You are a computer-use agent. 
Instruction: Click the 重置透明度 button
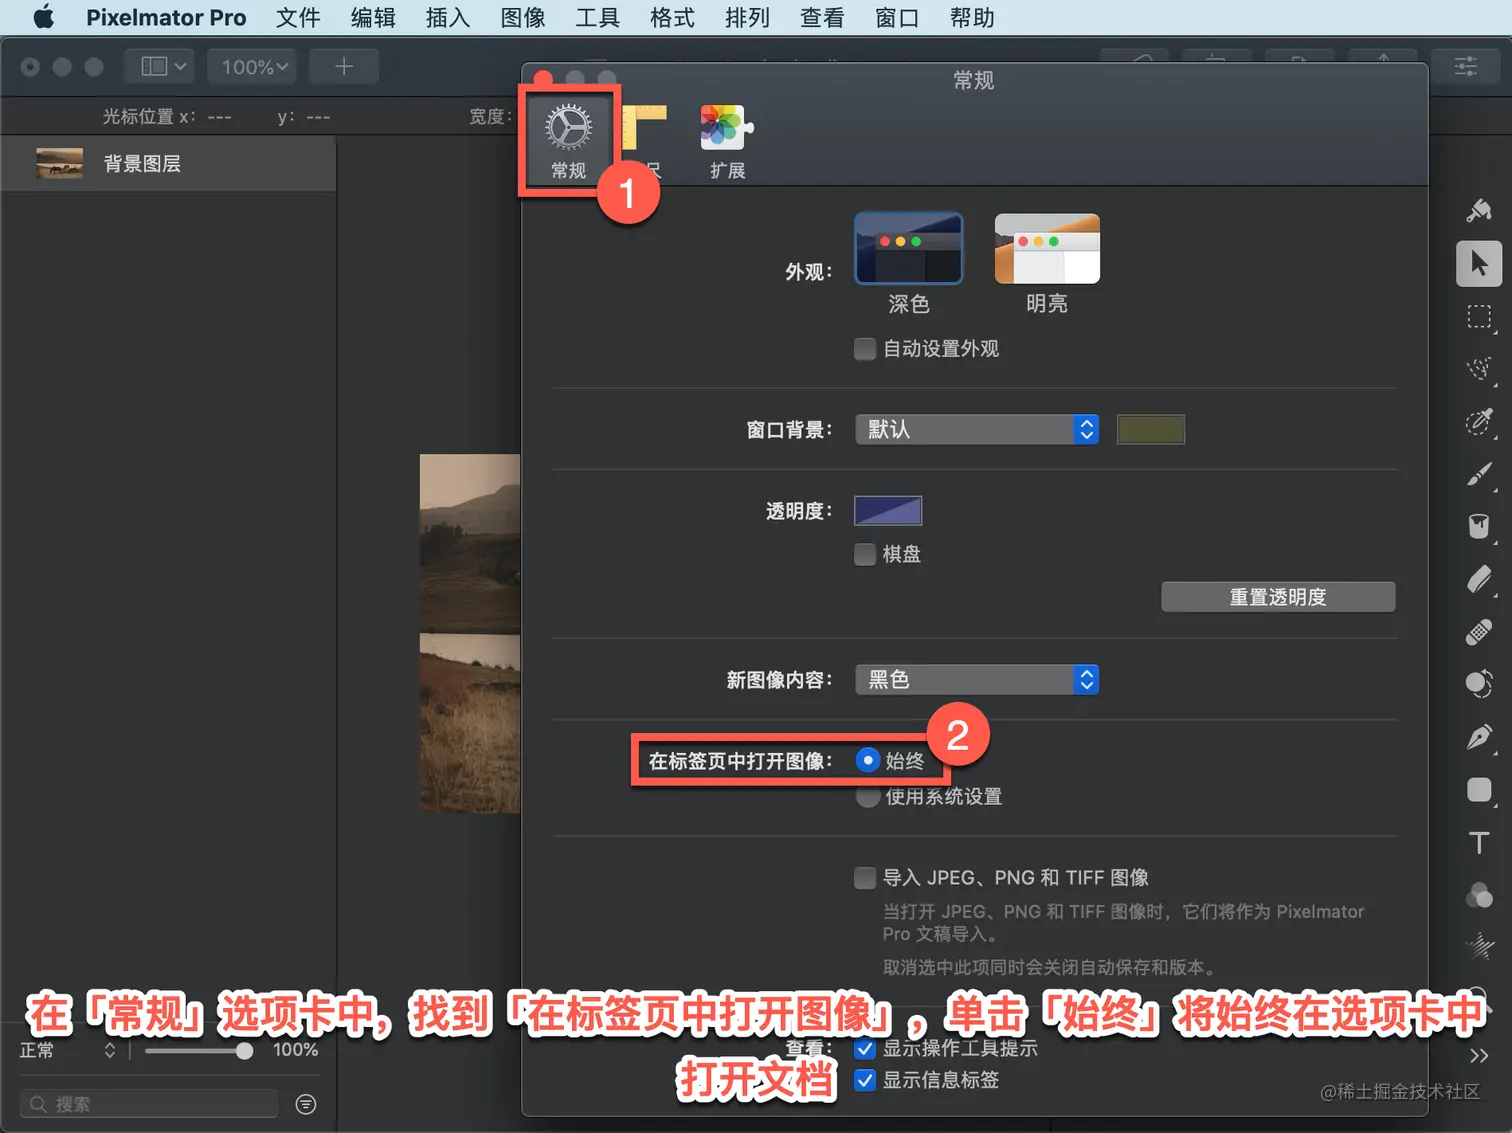coord(1278,597)
